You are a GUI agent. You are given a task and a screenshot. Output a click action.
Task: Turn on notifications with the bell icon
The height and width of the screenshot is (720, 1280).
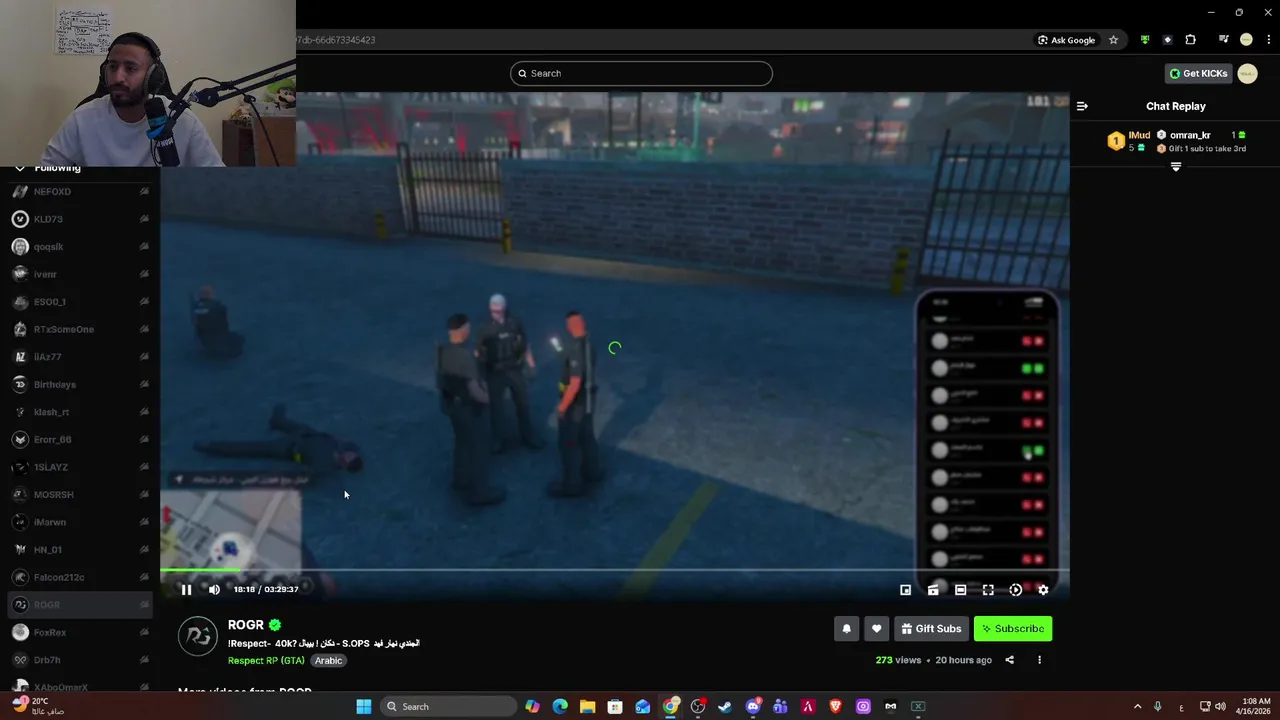point(846,629)
